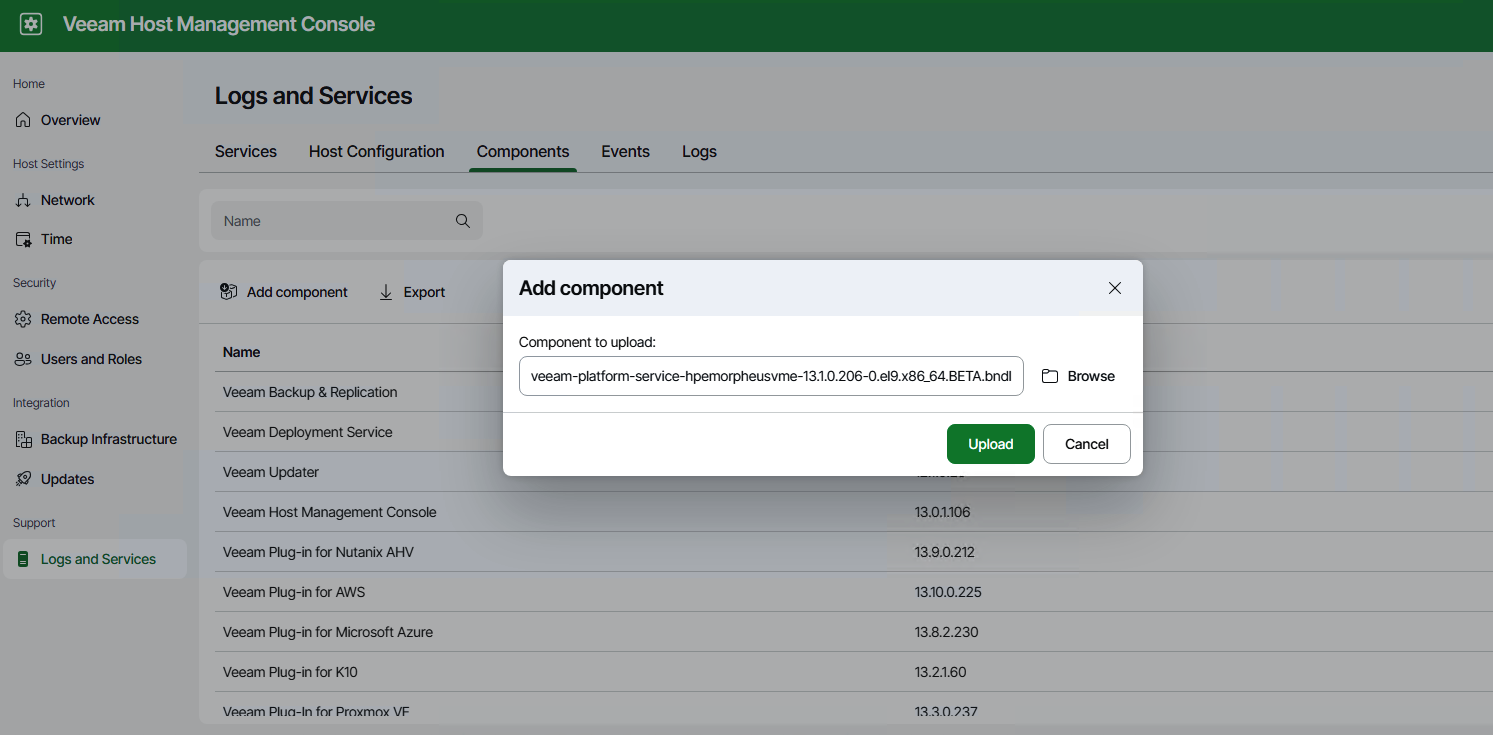Click the Export download arrow icon
The height and width of the screenshot is (735, 1493).
[x=386, y=292]
